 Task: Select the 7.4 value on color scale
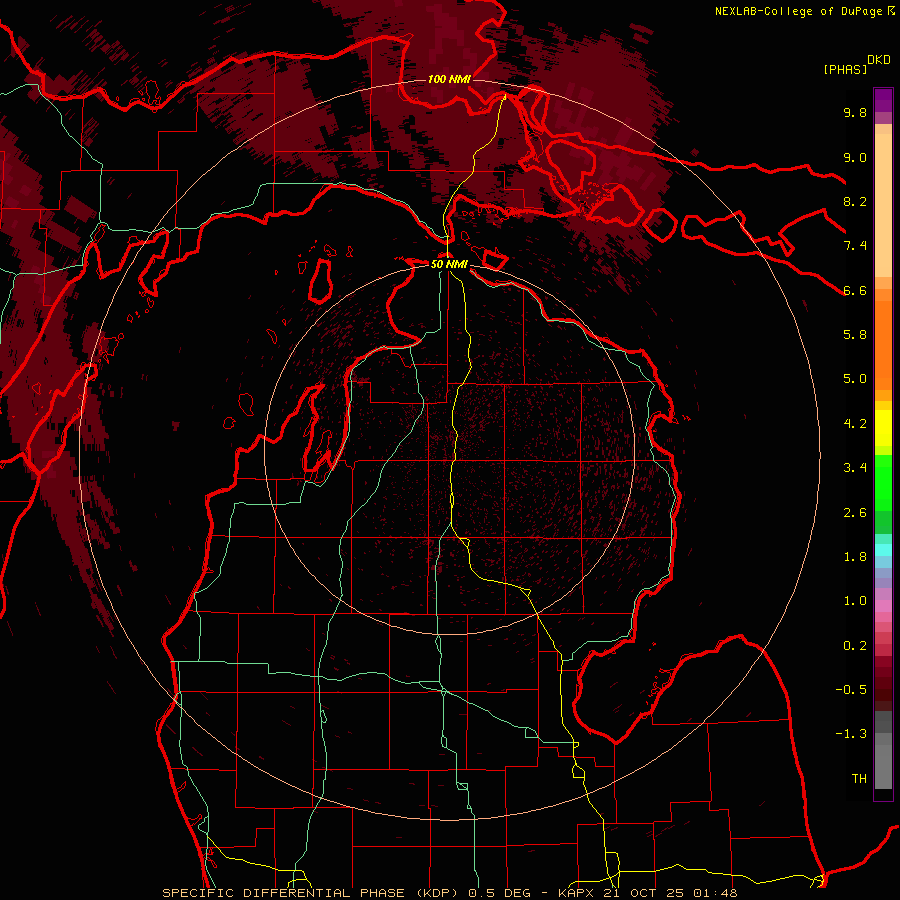tap(855, 246)
